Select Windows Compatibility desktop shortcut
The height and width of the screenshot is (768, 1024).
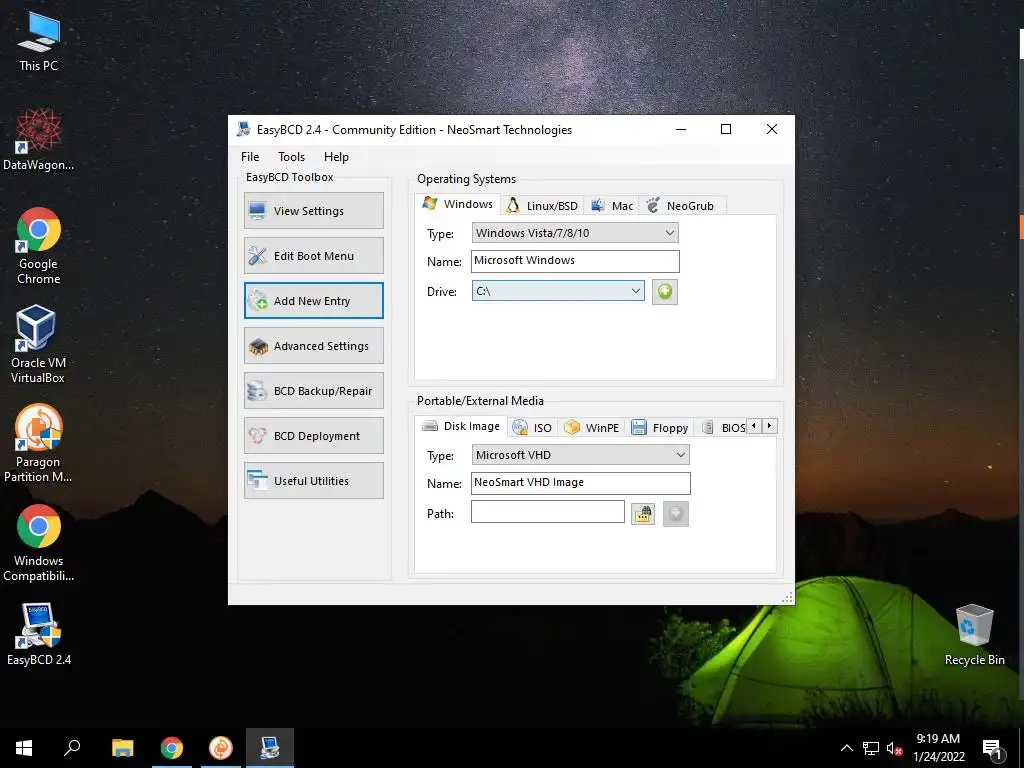(39, 543)
